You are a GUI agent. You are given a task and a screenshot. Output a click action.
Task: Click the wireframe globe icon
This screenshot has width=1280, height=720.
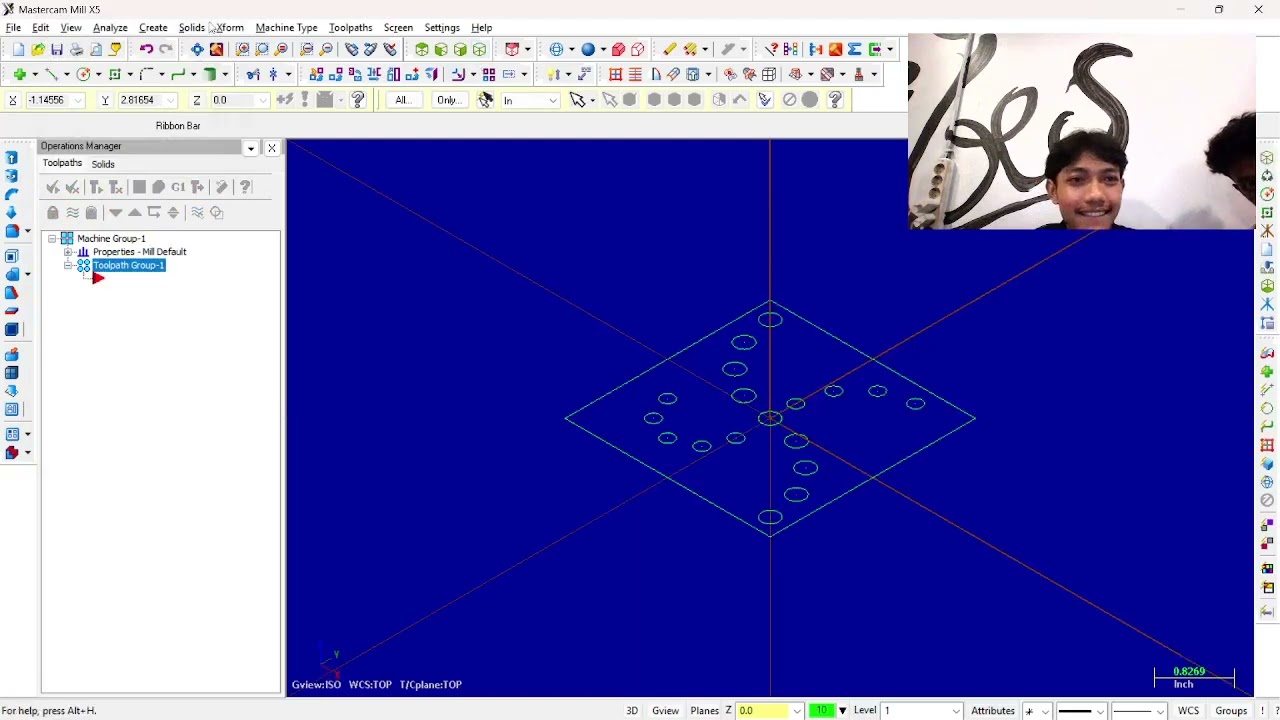point(556,49)
